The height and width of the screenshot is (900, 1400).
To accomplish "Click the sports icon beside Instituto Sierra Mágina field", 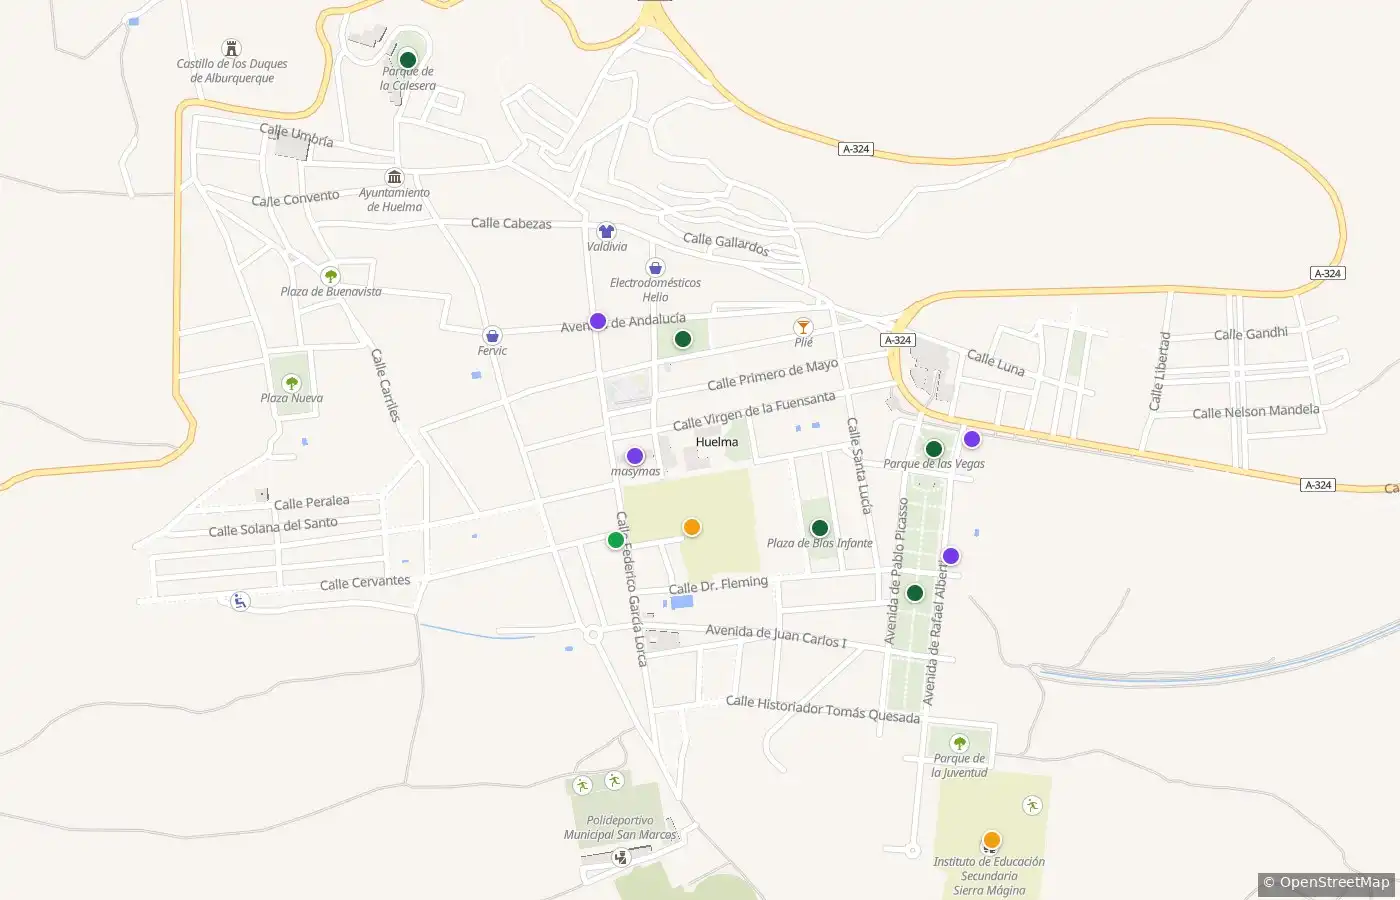I will (1032, 805).
